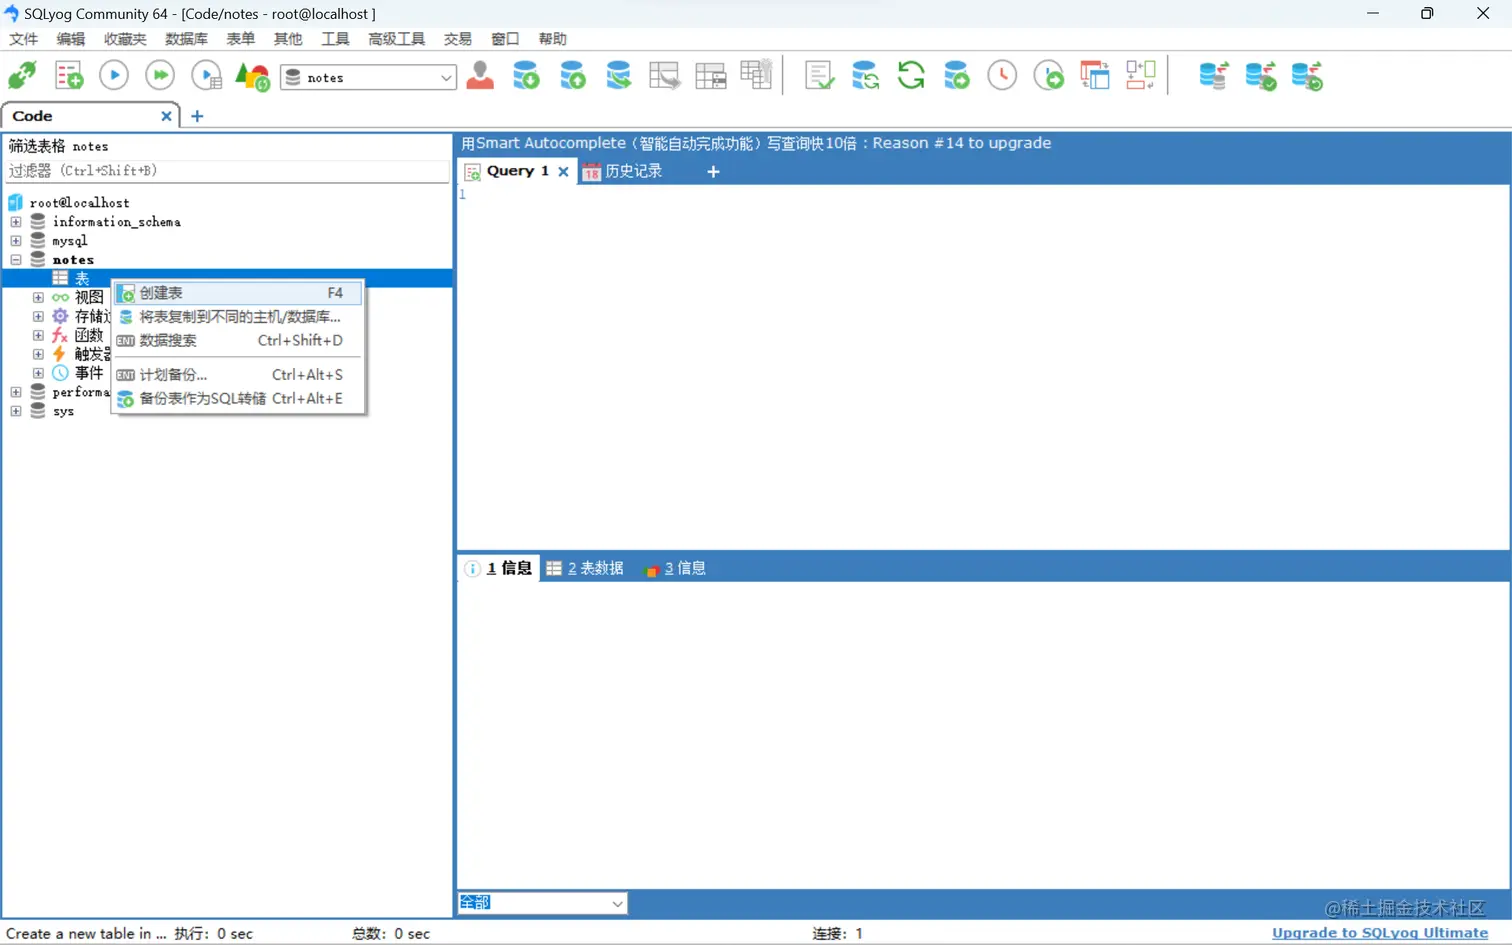Open the user manager person icon

pyautogui.click(x=480, y=76)
